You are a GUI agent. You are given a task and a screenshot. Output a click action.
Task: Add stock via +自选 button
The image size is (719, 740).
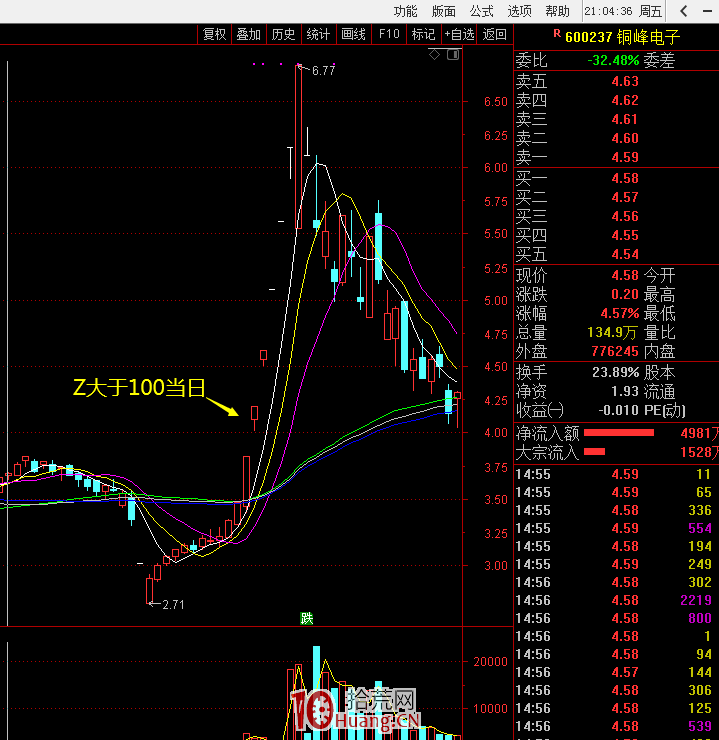459,34
